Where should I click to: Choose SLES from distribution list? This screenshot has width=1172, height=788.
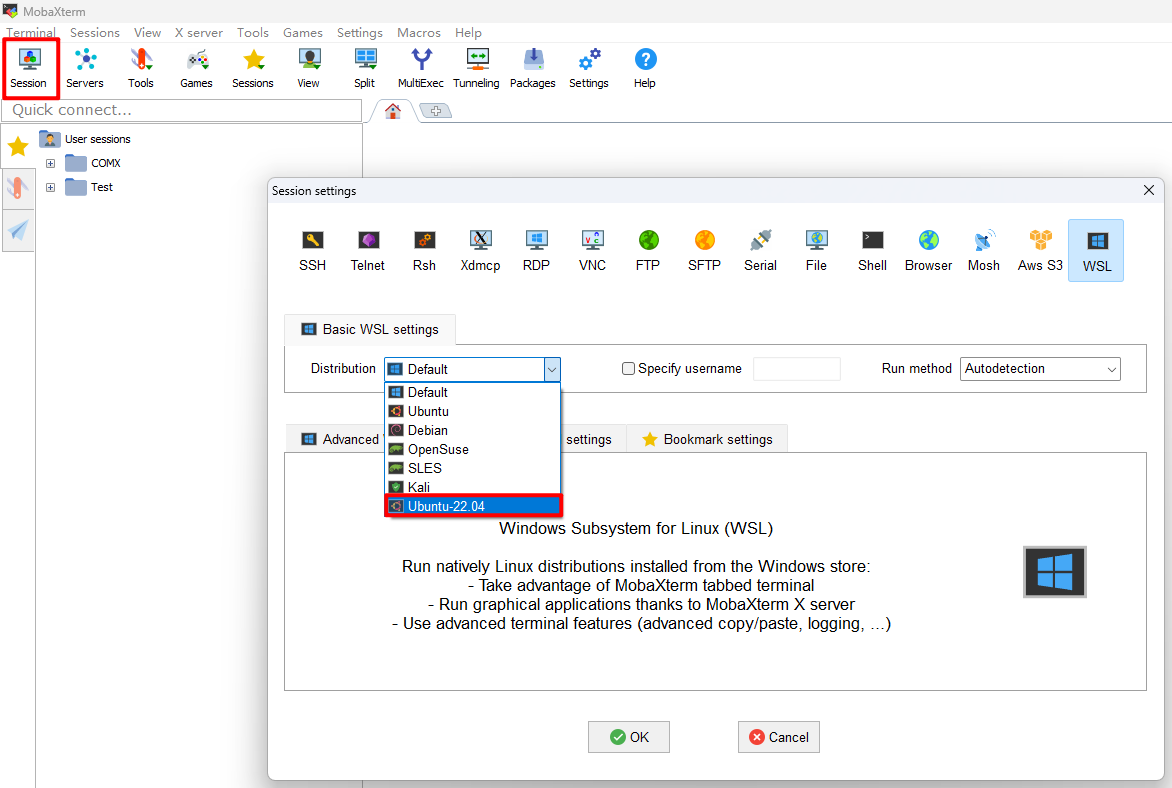[x=472, y=468]
